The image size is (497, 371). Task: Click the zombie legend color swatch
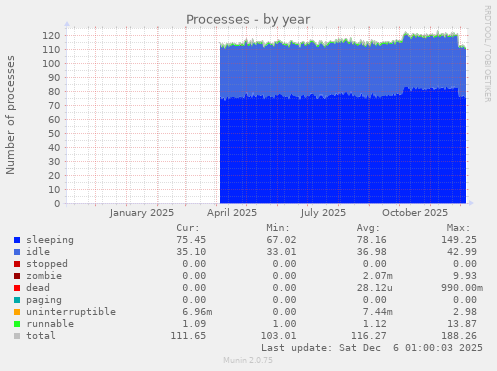[x=17, y=276]
